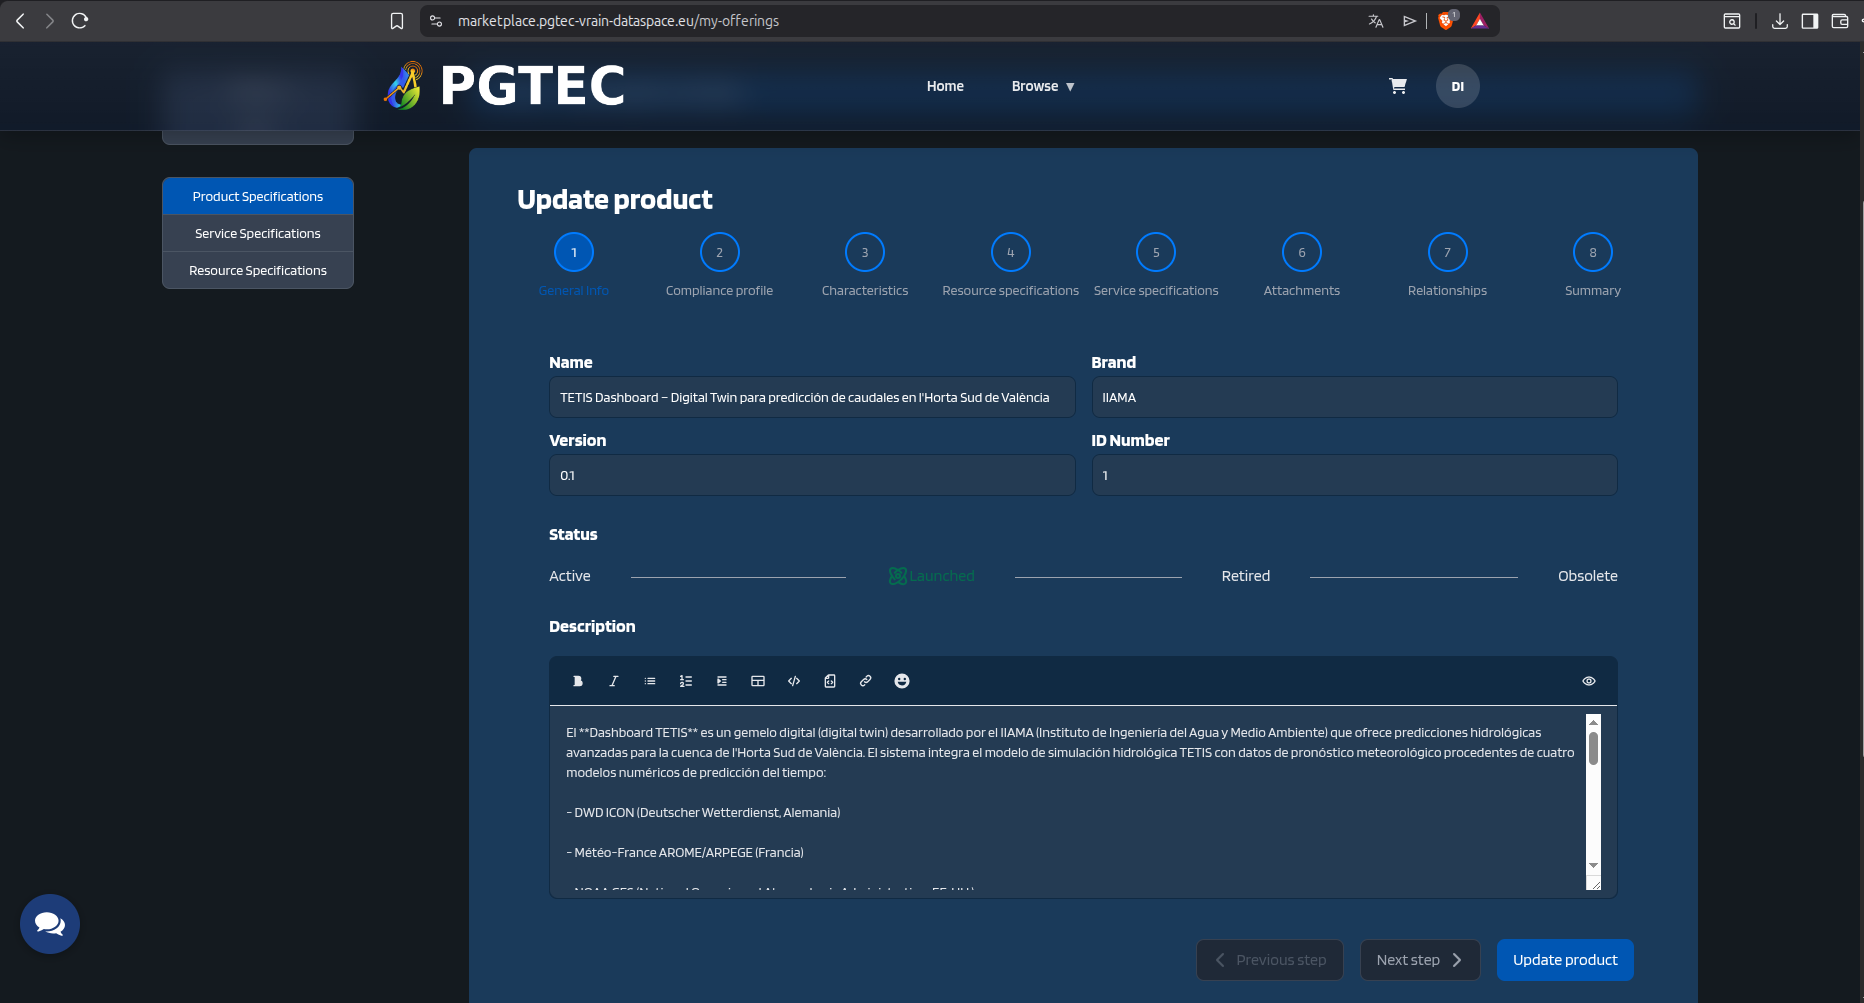View site information in the address bar
Image resolution: width=1864 pixels, height=1003 pixels.
tap(436, 21)
